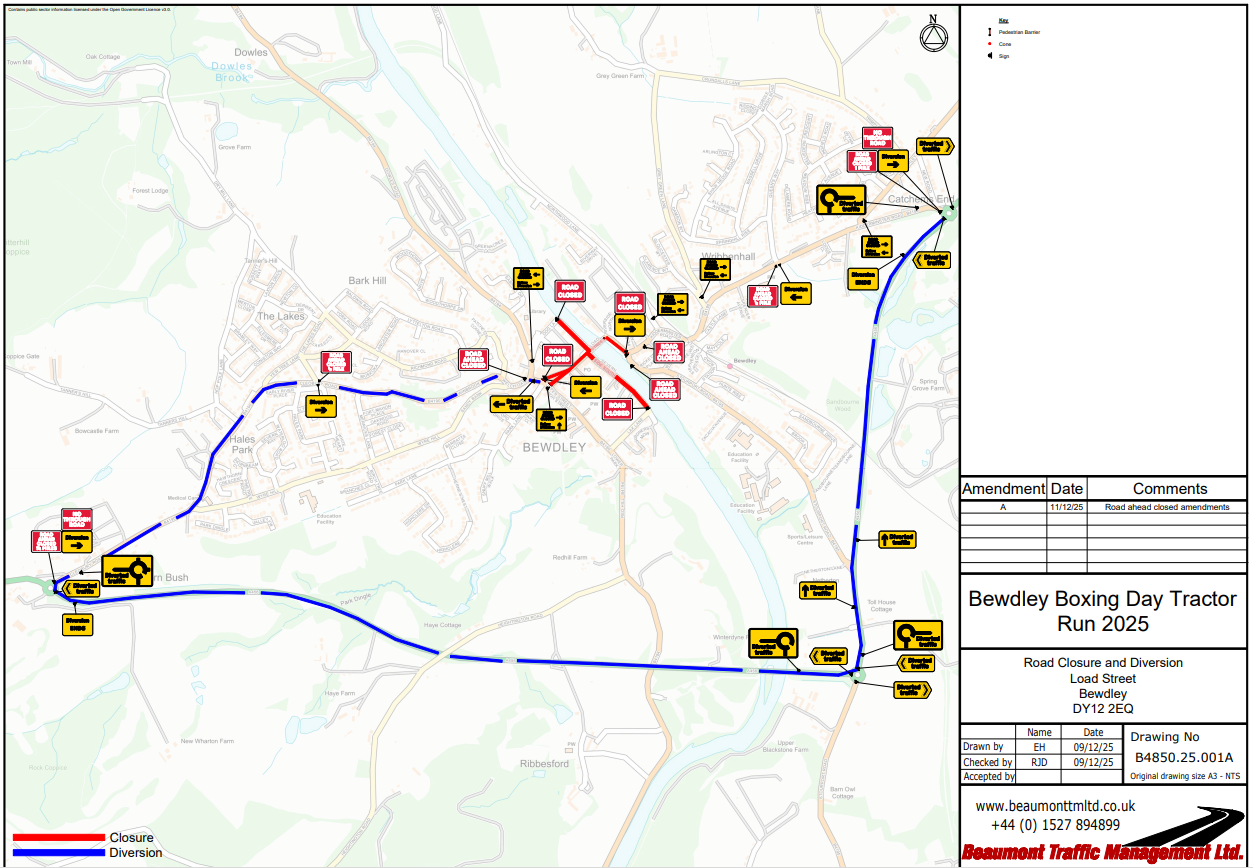Click the +44 (0) 1527 894899 phone number
Image resolution: width=1253 pixels, height=868 pixels.
pyautogui.click(x=1055, y=825)
